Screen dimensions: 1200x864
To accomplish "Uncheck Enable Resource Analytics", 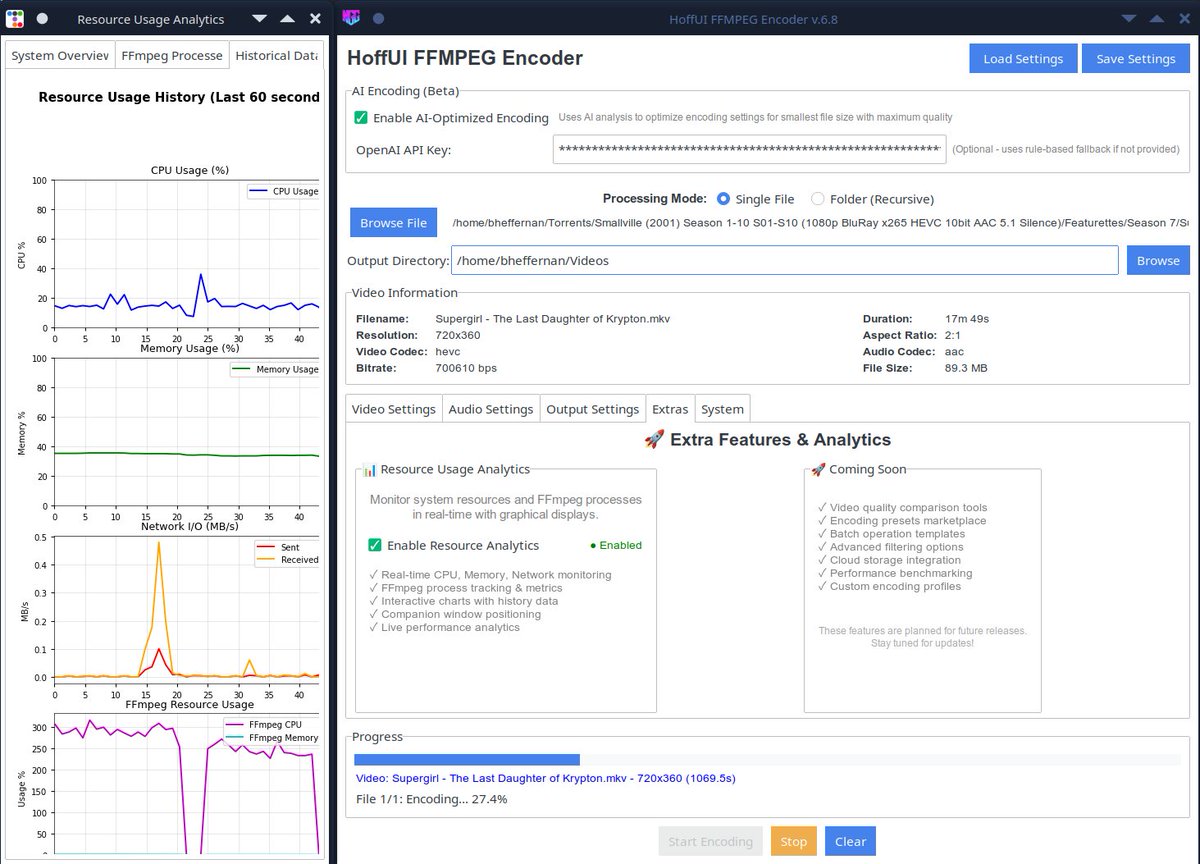I will click(375, 545).
